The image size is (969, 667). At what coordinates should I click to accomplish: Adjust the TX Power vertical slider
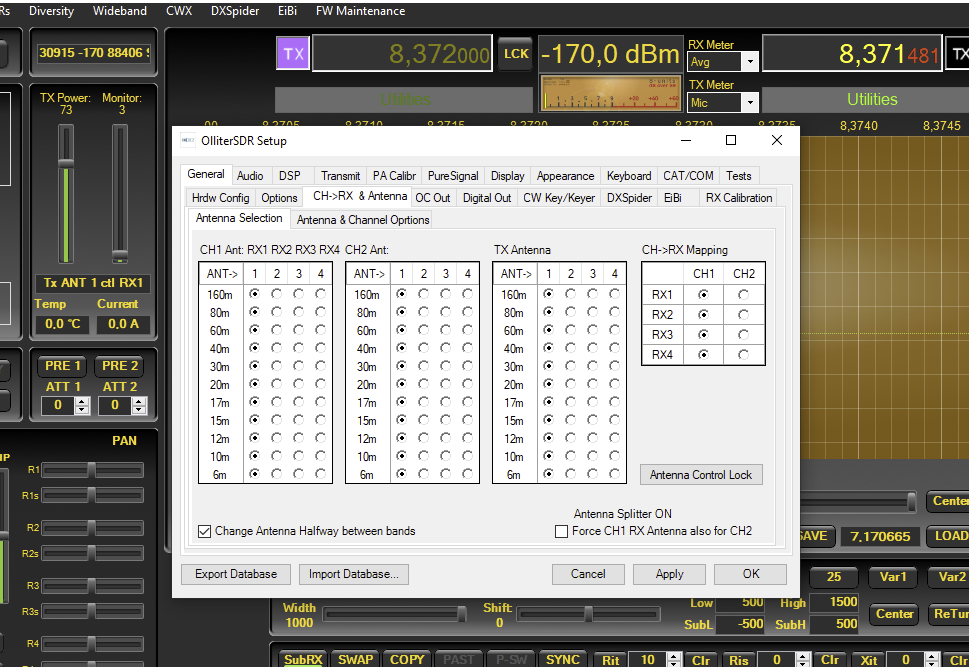pos(66,195)
